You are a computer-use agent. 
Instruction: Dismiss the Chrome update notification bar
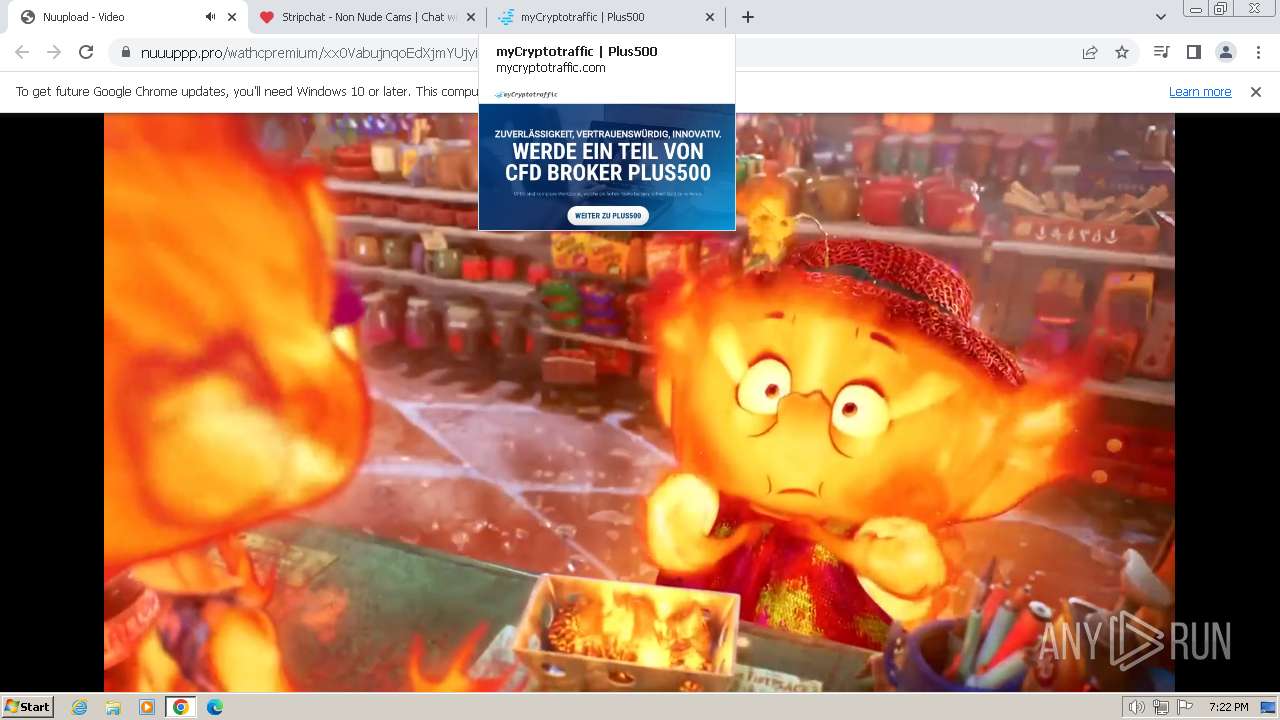pos(1256,92)
